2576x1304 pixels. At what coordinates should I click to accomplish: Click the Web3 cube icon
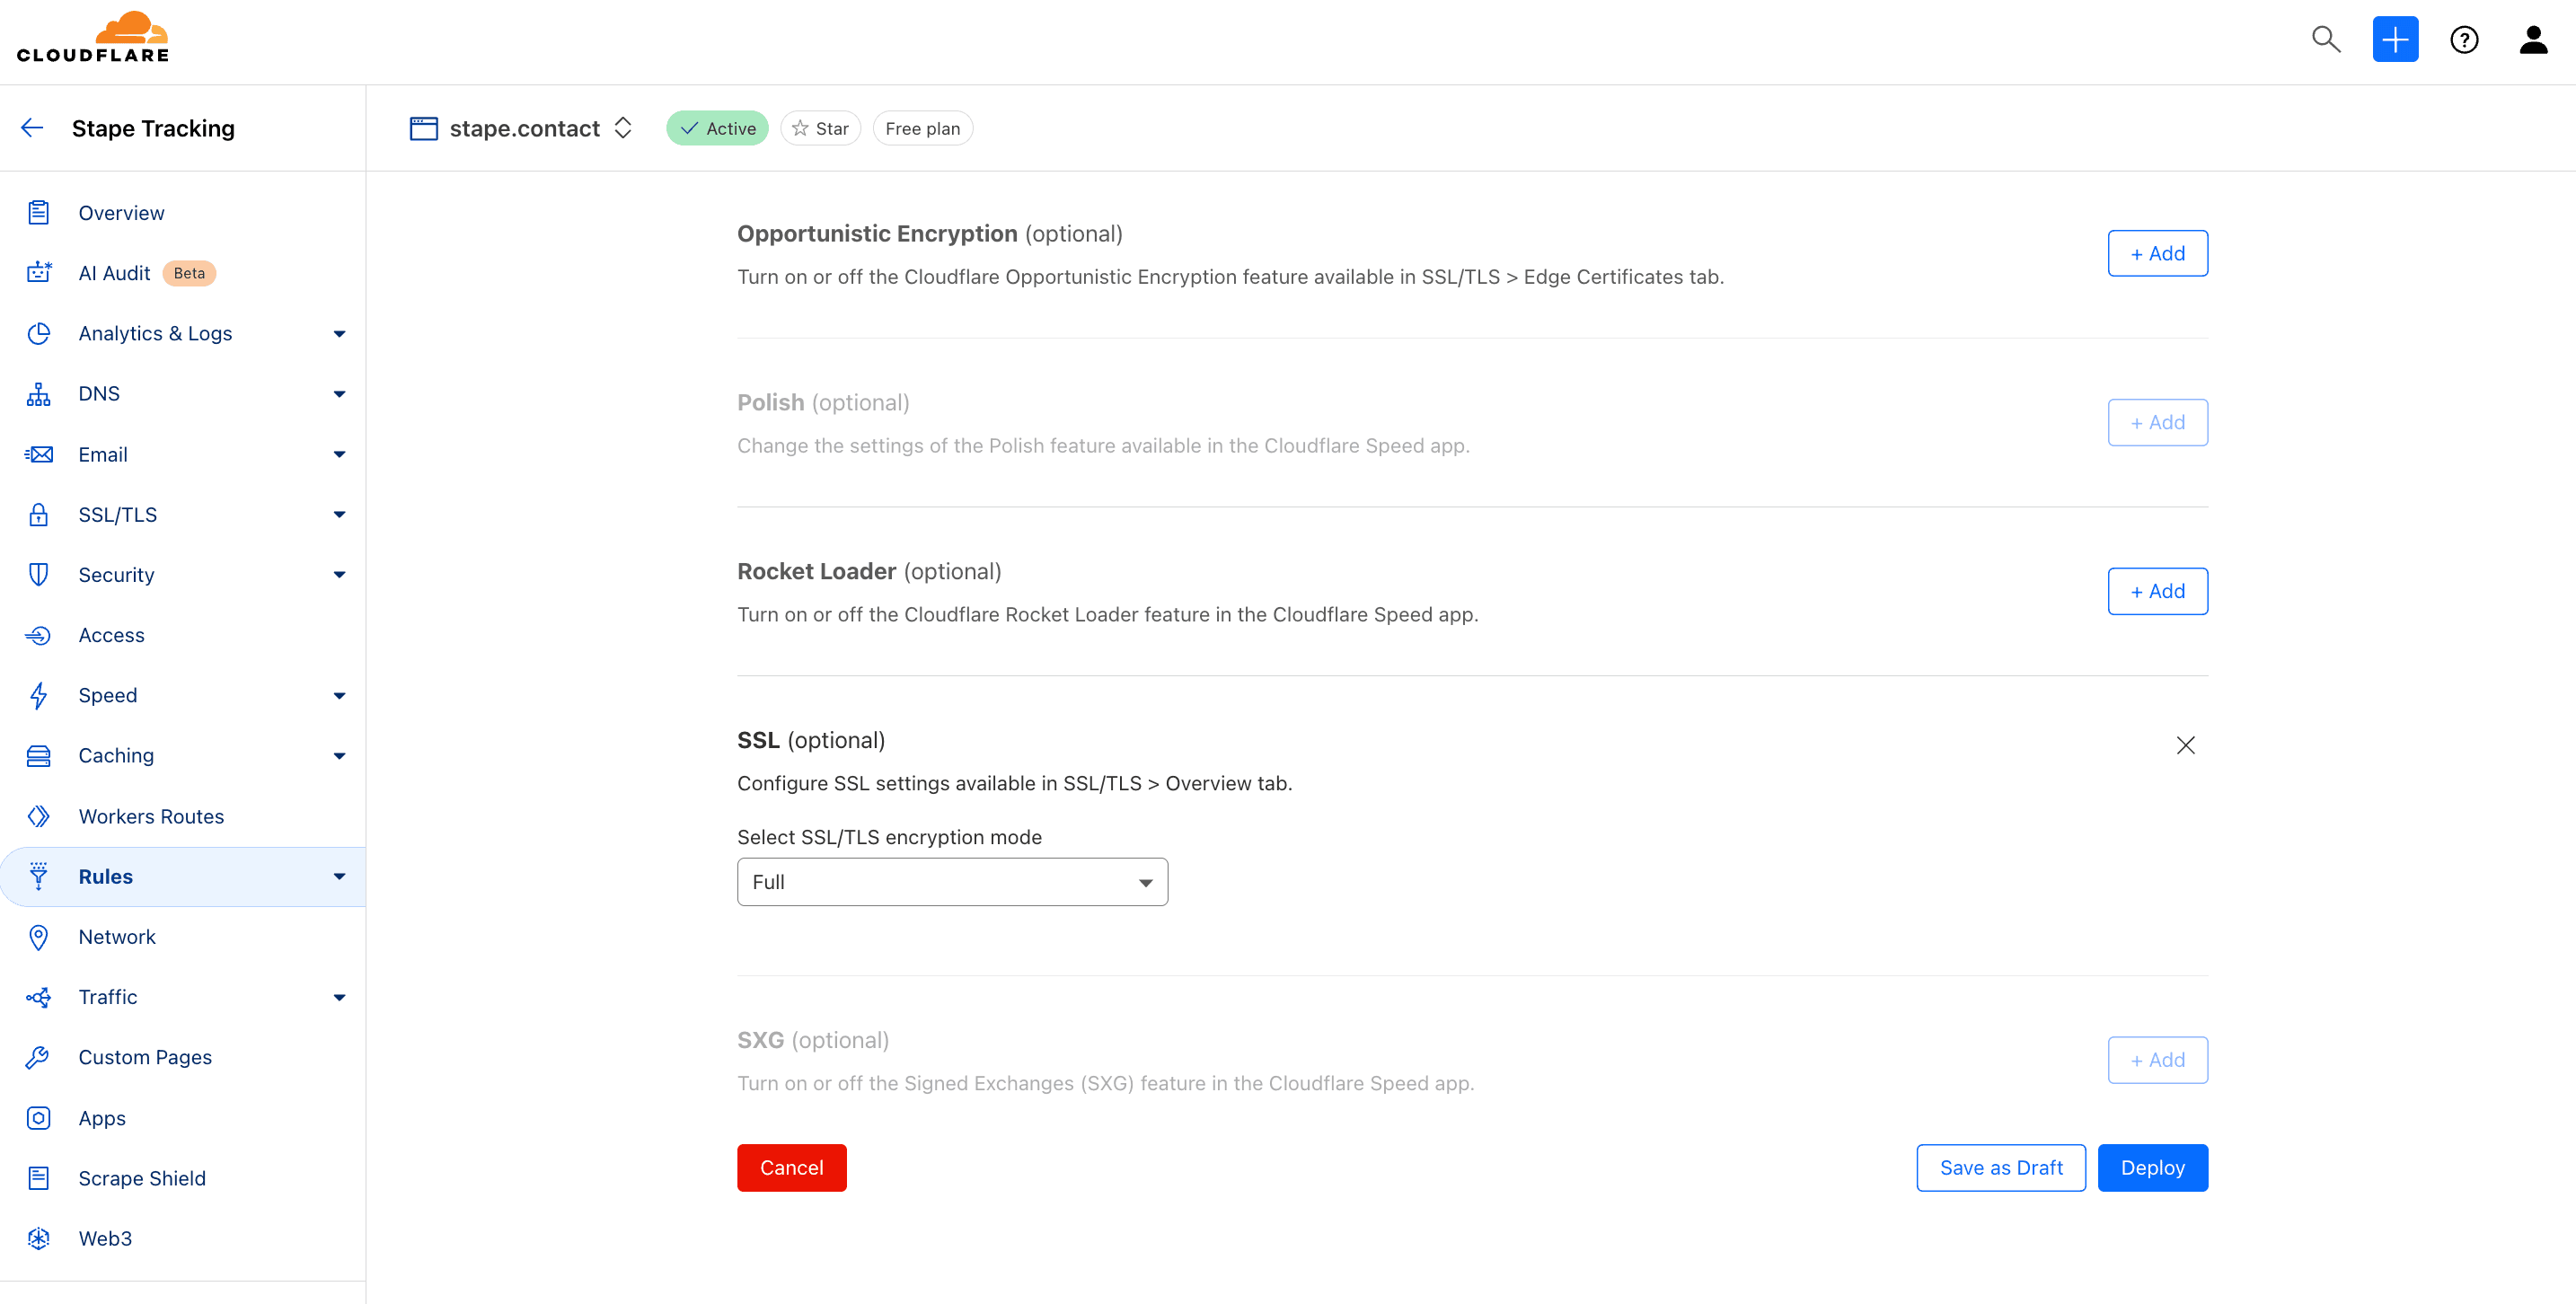tap(39, 1238)
